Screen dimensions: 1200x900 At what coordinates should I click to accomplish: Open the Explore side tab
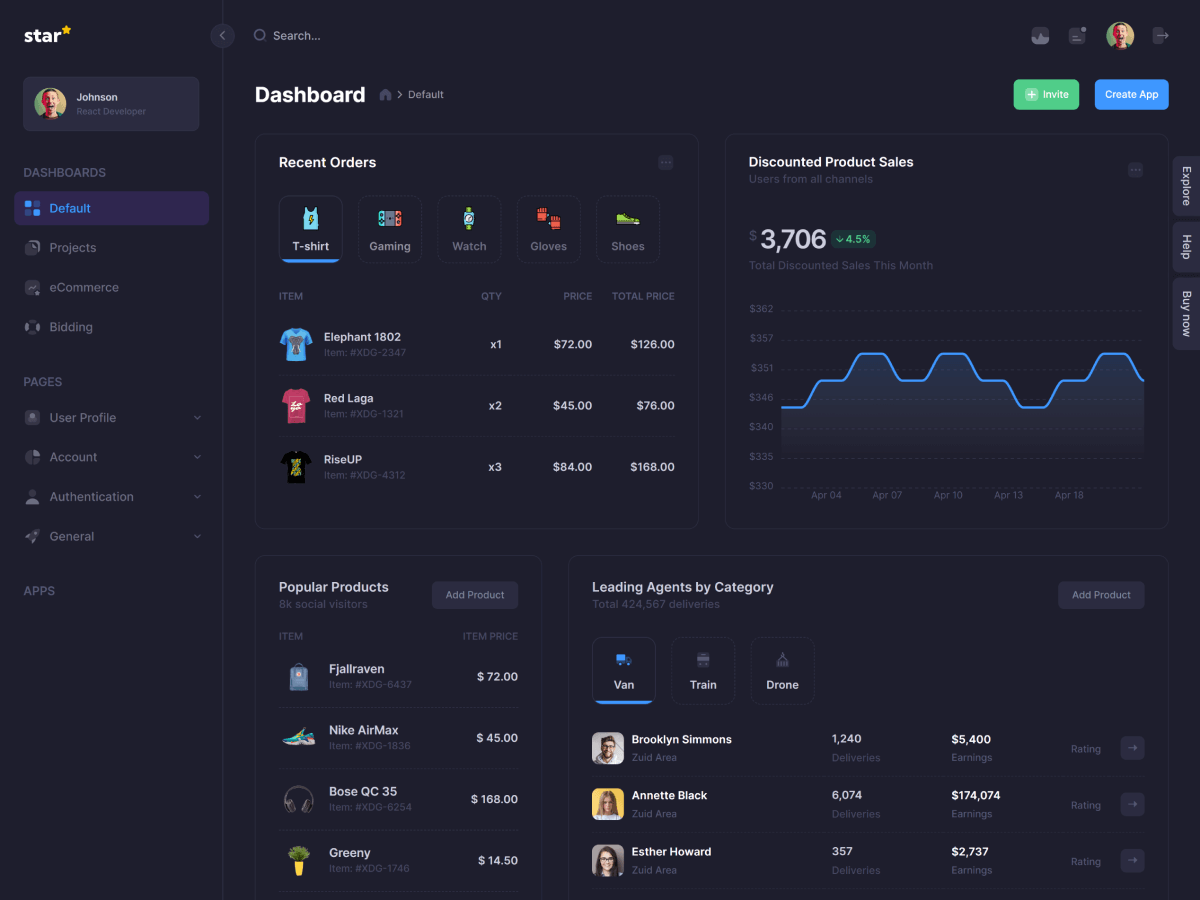[1186, 186]
